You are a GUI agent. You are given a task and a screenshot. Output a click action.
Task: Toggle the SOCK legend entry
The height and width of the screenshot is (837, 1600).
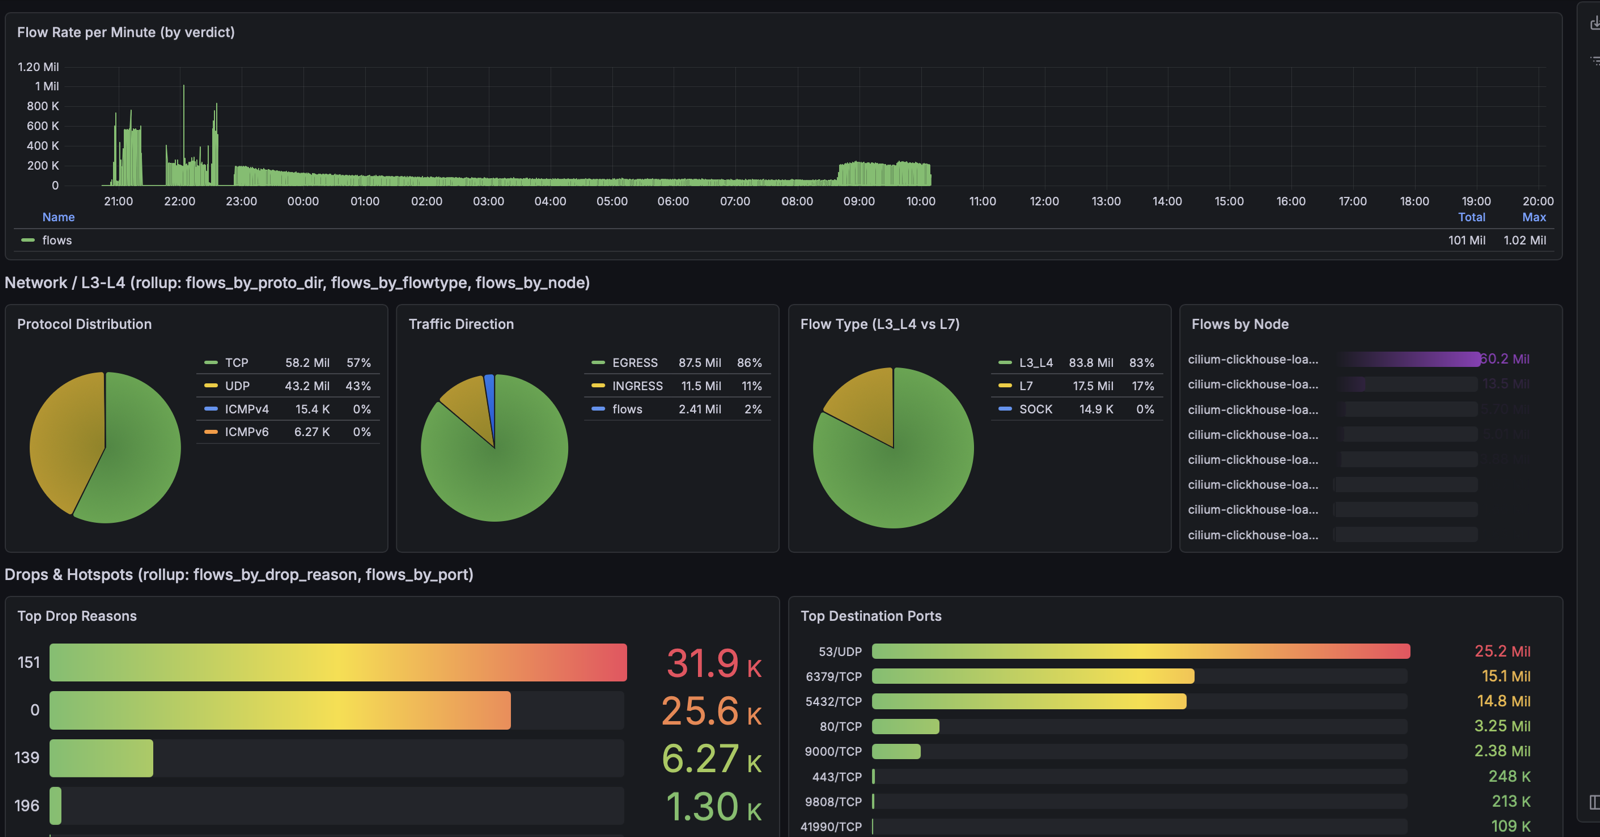(1036, 409)
